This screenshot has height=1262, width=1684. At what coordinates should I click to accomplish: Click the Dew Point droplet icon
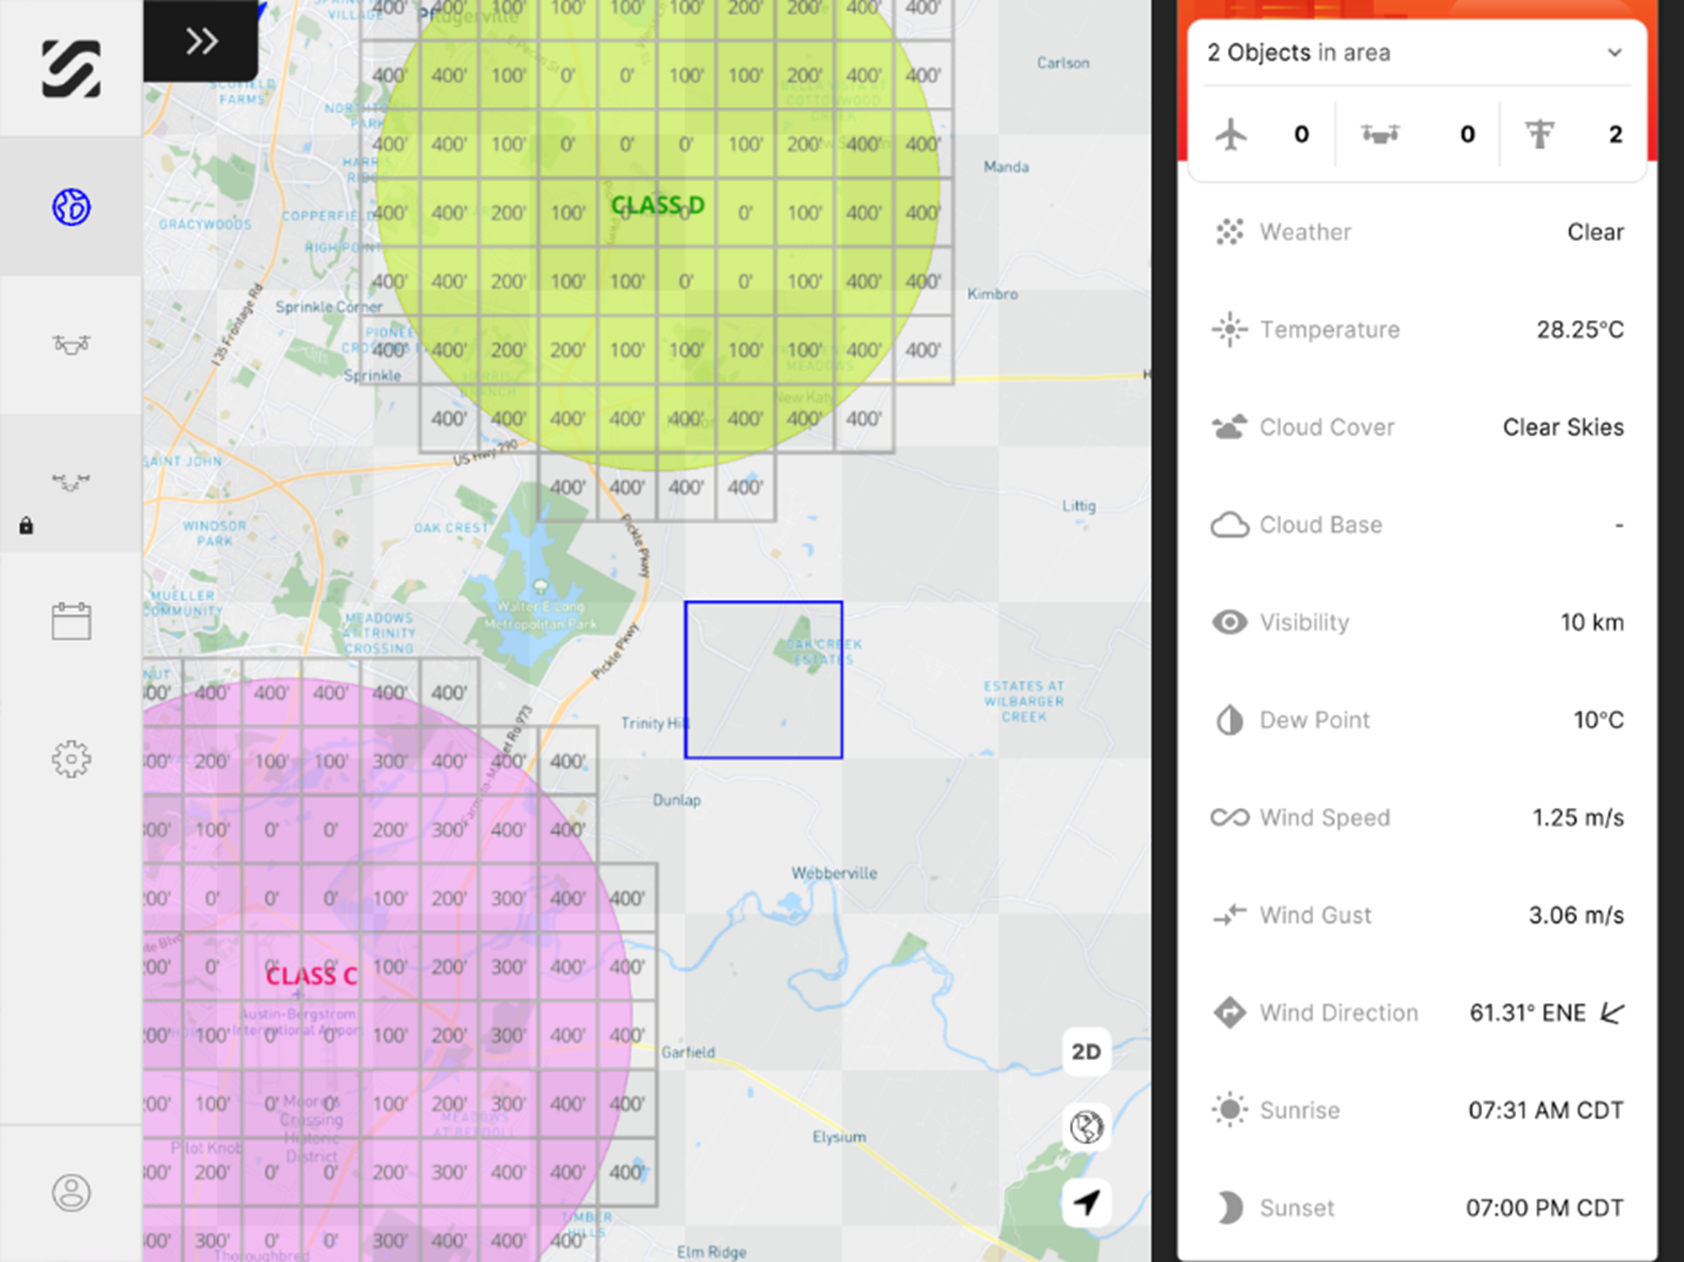tap(1230, 720)
